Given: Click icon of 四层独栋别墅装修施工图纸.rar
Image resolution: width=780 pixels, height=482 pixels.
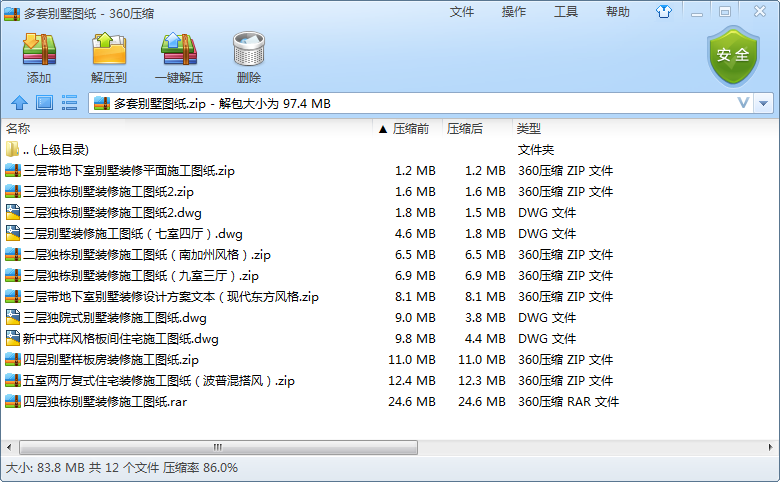Looking at the screenshot, I should click(13, 401).
